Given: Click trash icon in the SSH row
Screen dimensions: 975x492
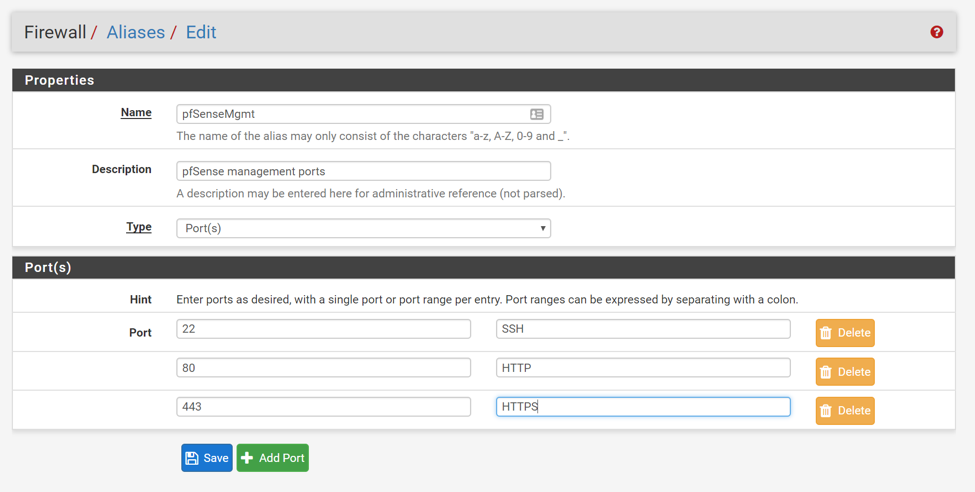Looking at the screenshot, I should coord(826,333).
